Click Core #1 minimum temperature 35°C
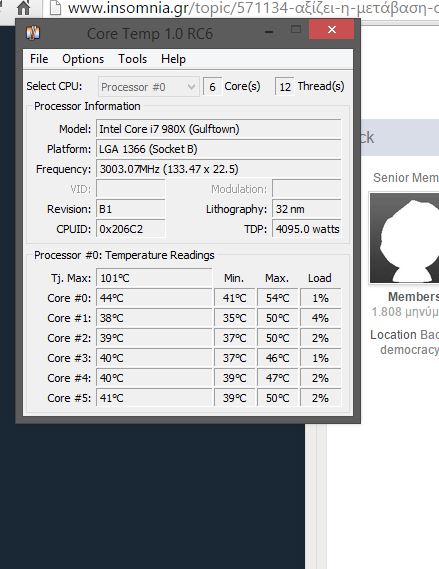Screen dimensions: 439x569 pos(234,318)
